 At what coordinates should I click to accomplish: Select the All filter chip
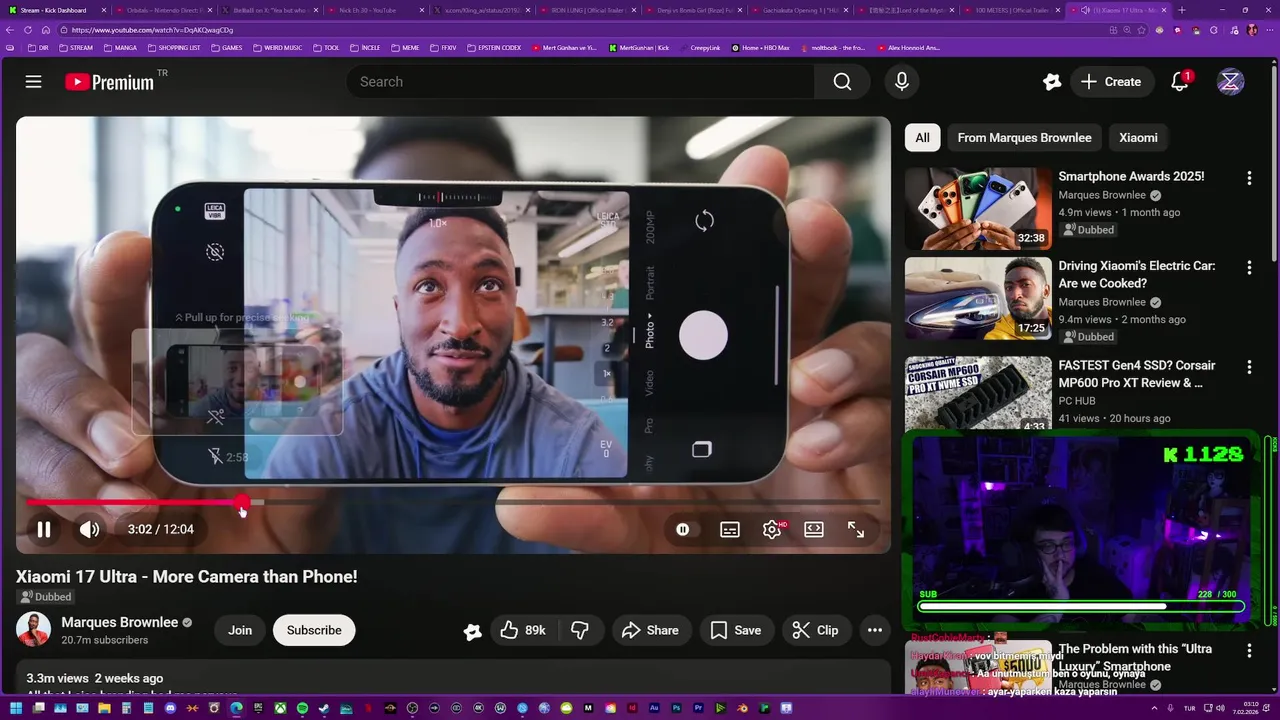[922, 138]
